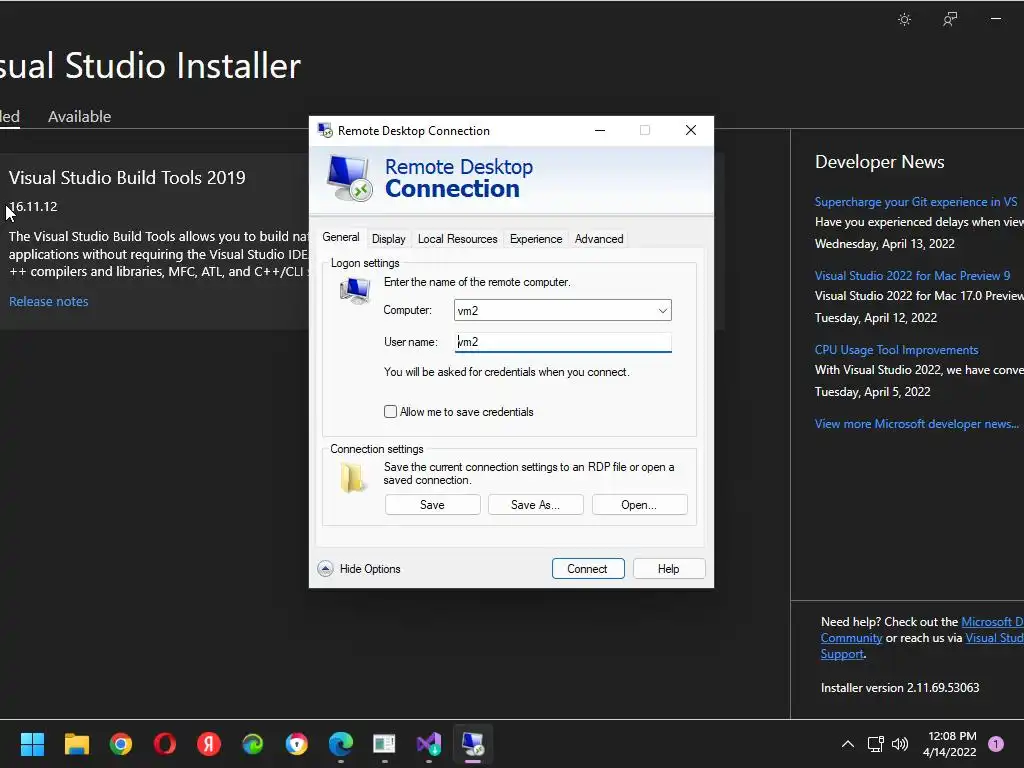Enable Allow me to save credentials
1024x768 pixels.
391,411
